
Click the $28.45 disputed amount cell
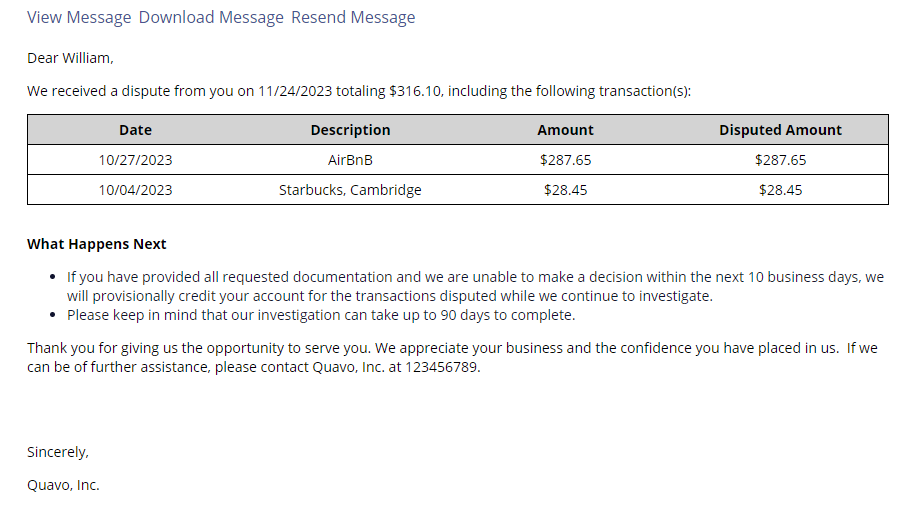click(781, 190)
